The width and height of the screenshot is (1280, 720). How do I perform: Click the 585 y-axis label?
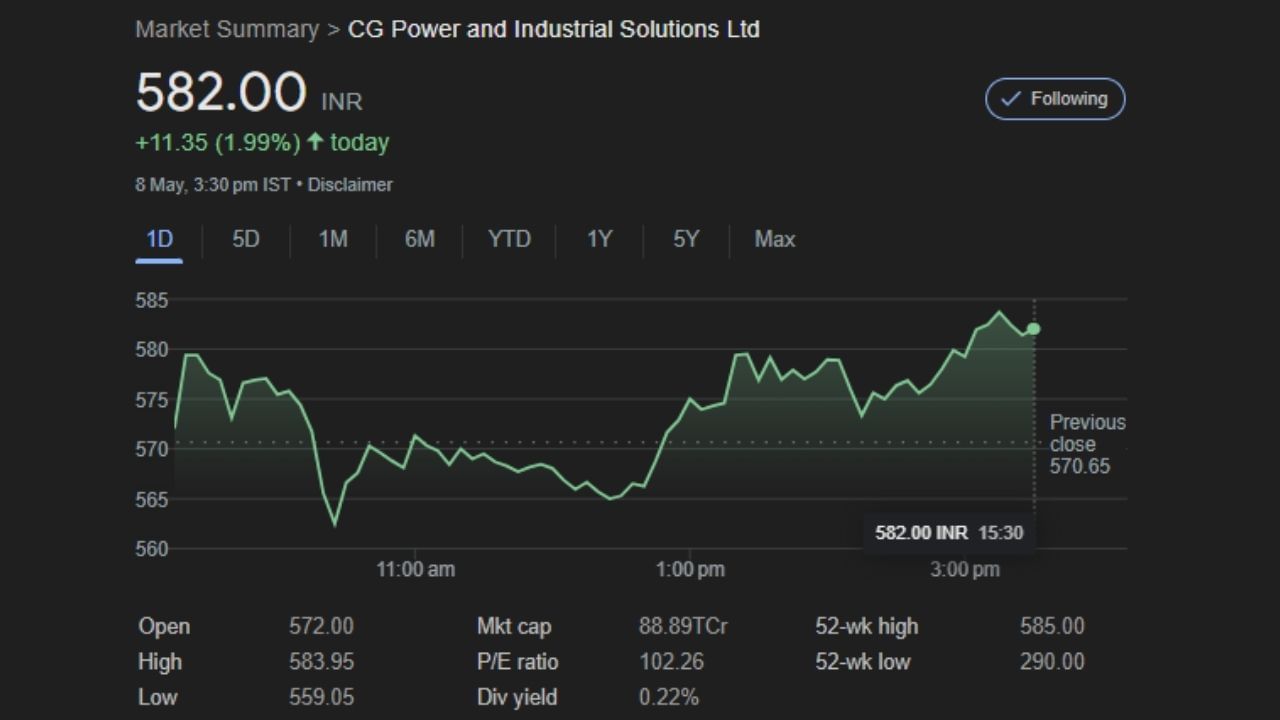(x=152, y=300)
